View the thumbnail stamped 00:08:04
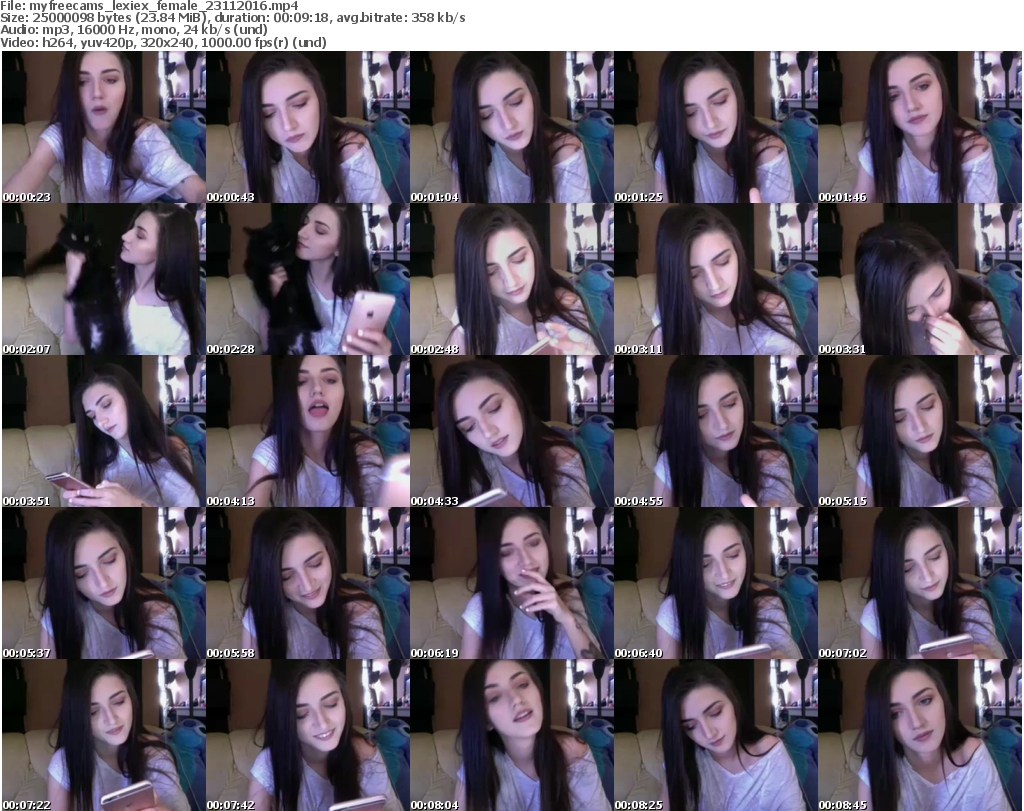This screenshot has height=811, width=1024. click(x=512, y=735)
